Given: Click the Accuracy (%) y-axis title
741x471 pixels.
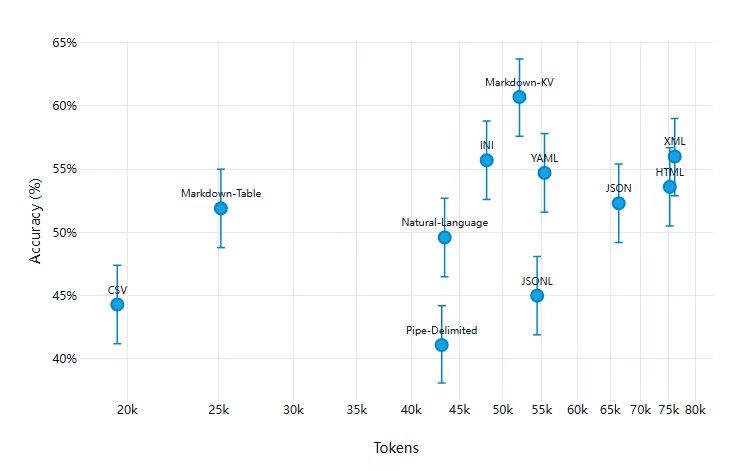Looking at the screenshot, I should 37,226.
